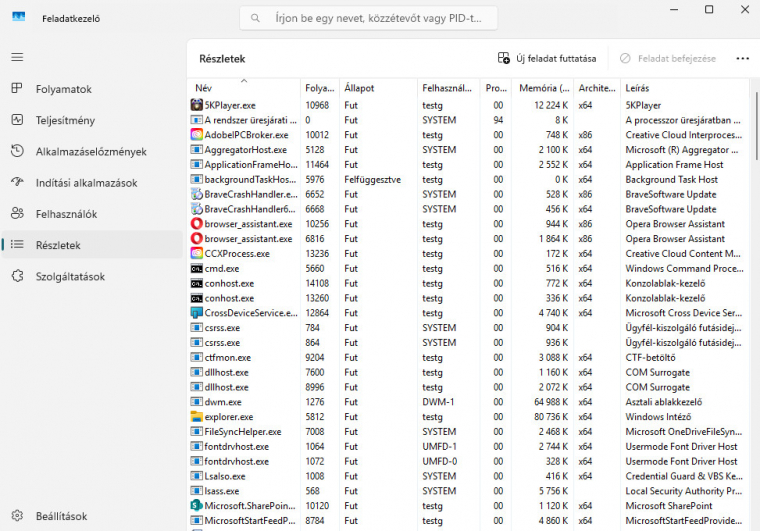This screenshot has width=760, height=531.
Task: Sort by the Leírás column header
Action: pyautogui.click(x=684, y=88)
